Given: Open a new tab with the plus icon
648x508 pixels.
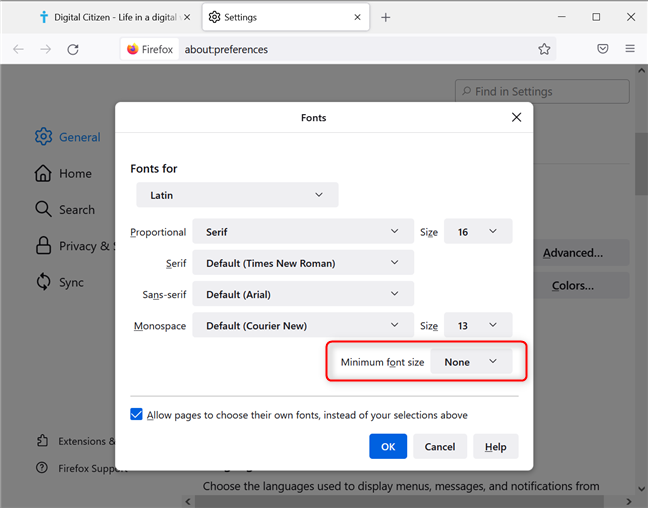Looking at the screenshot, I should [x=385, y=17].
